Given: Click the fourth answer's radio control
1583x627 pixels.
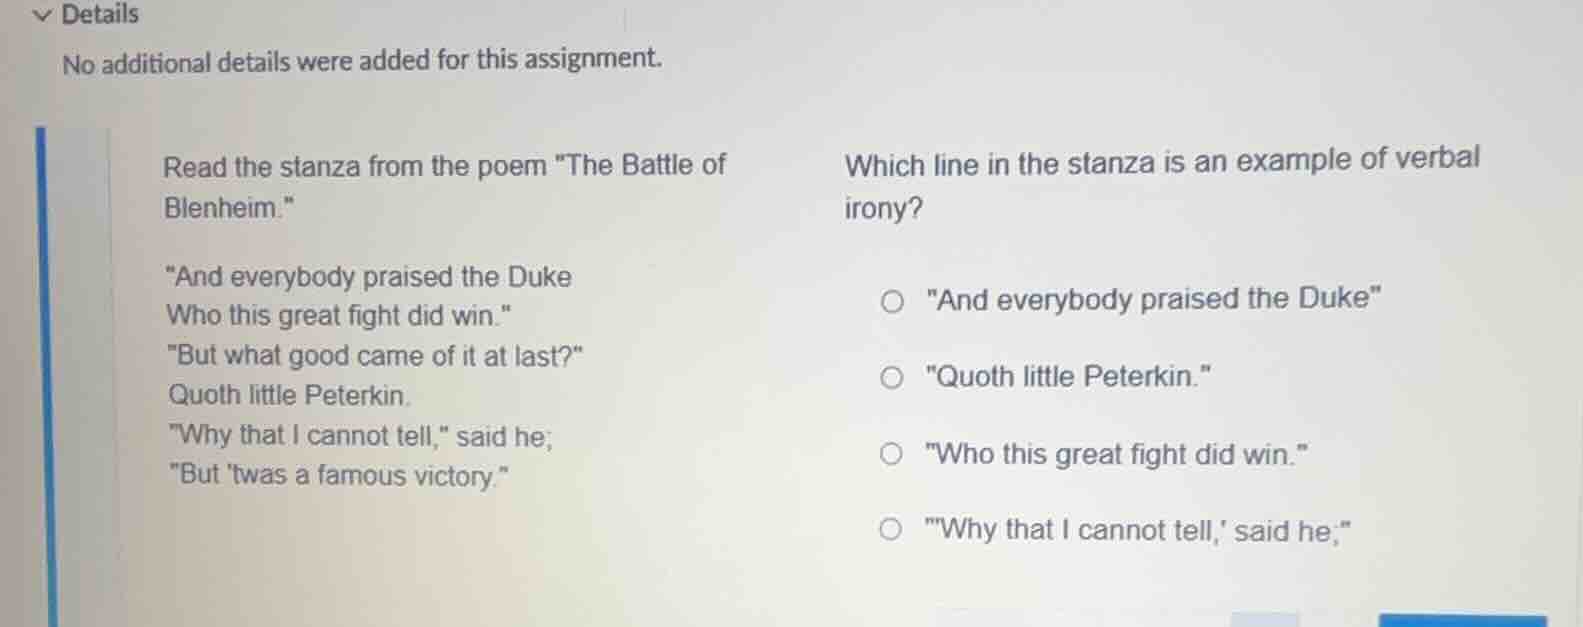Looking at the screenshot, I should [892, 528].
